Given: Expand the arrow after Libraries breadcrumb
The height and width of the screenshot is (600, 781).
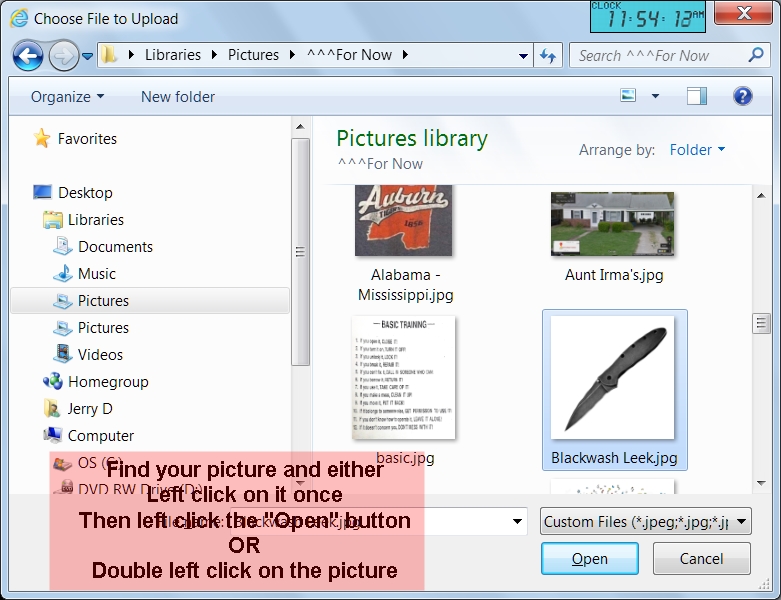Looking at the screenshot, I should pyautogui.click(x=214, y=55).
